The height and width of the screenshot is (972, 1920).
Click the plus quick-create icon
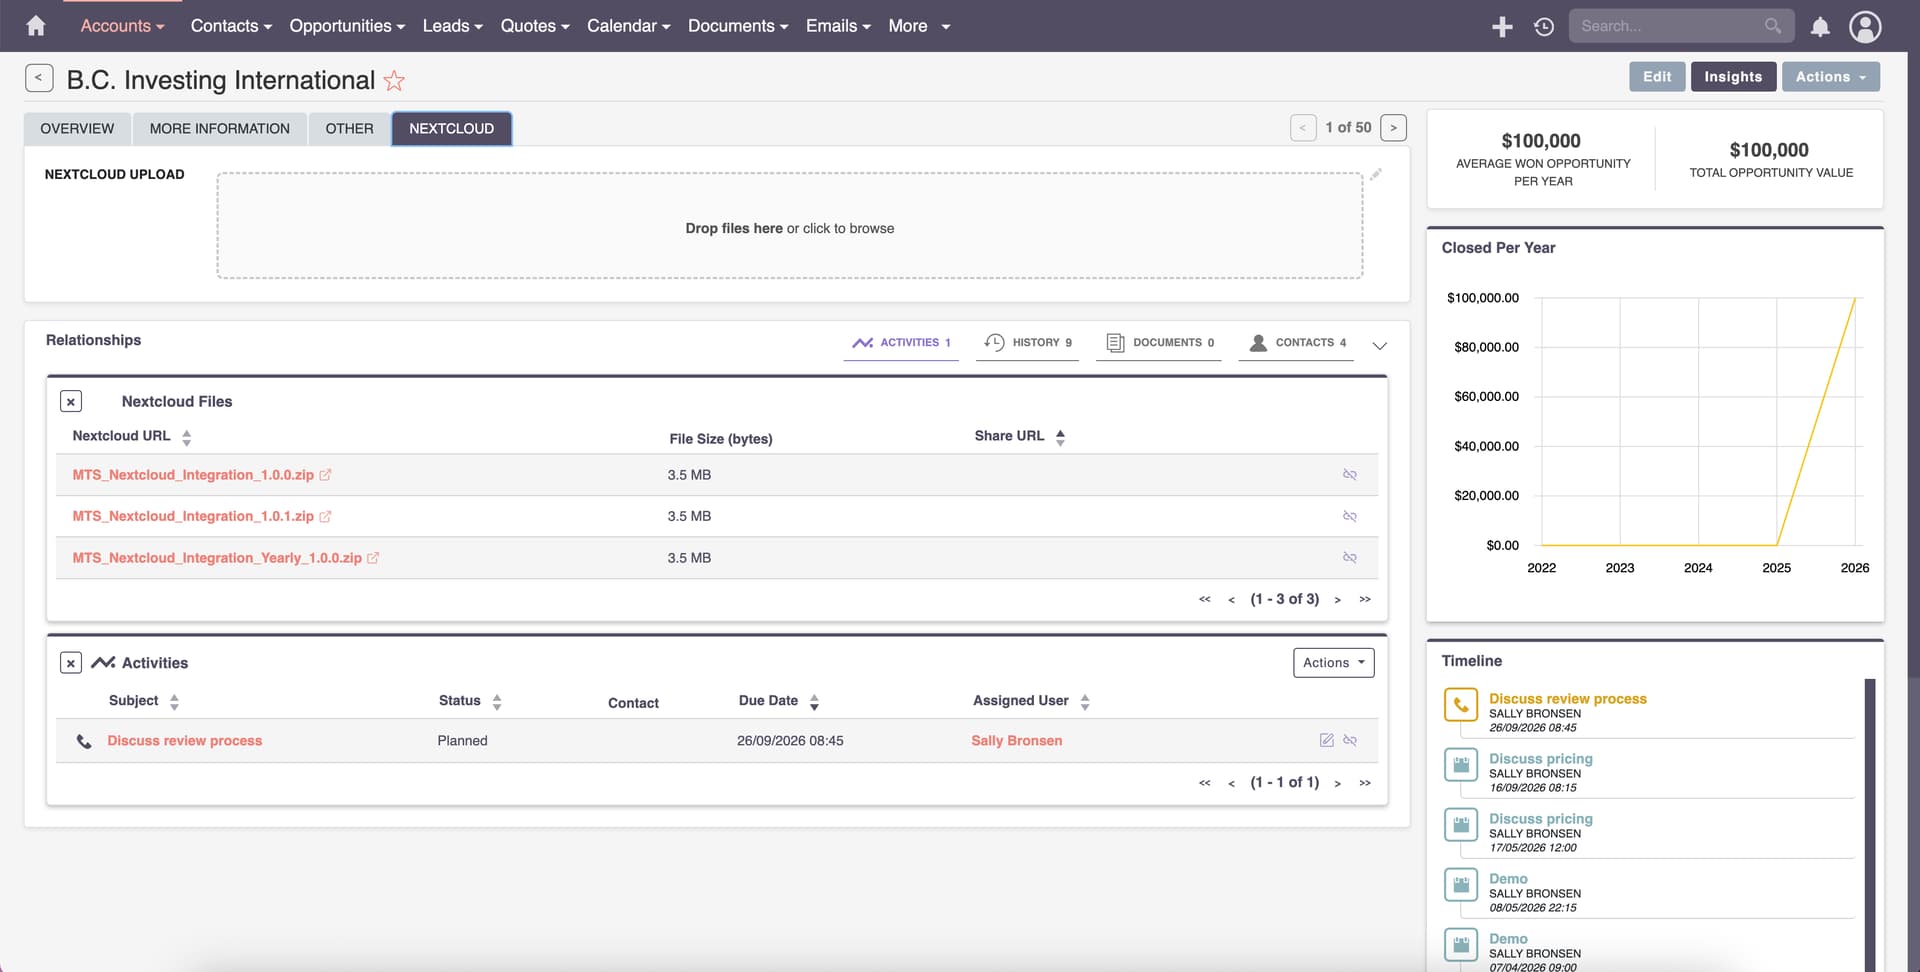(1502, 27)
